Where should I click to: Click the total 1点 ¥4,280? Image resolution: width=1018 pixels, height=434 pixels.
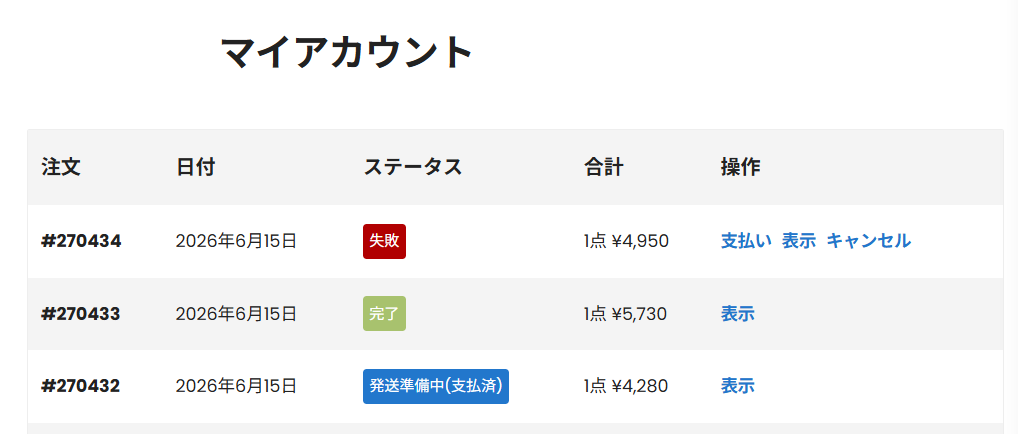pos(626,386)
